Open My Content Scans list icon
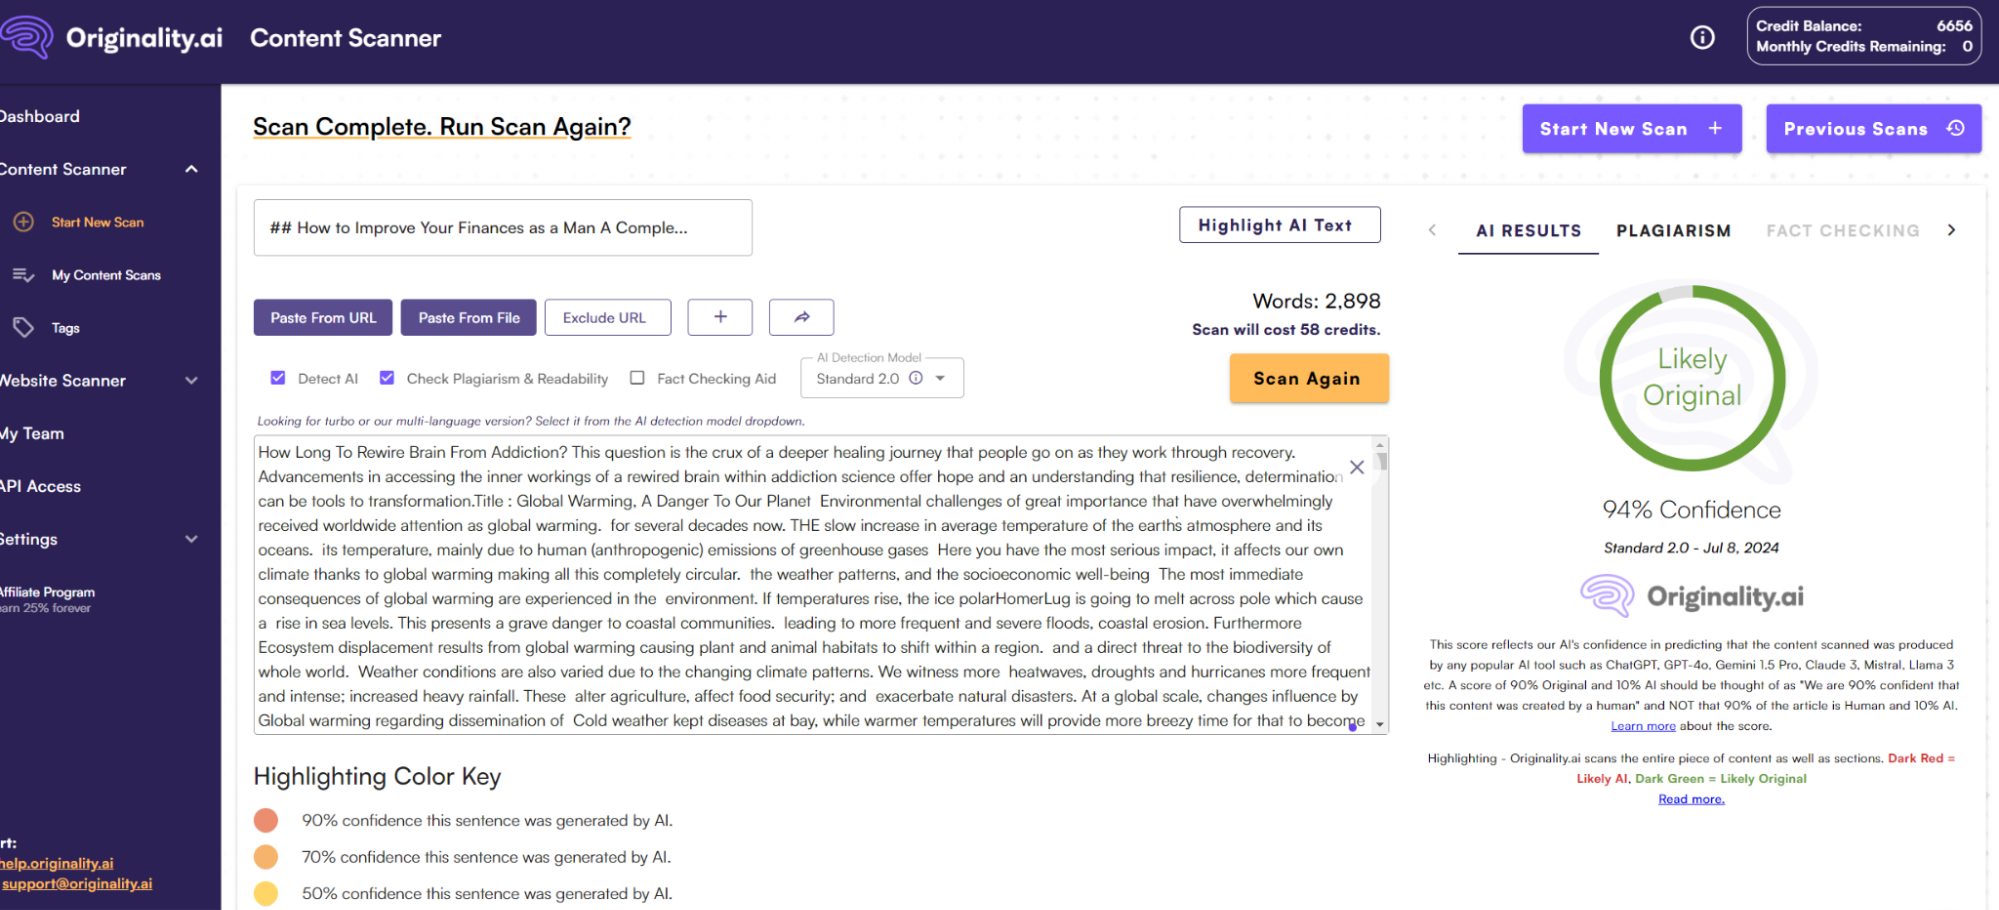The width and height of the screenshot is (1999, 910). 24,275
